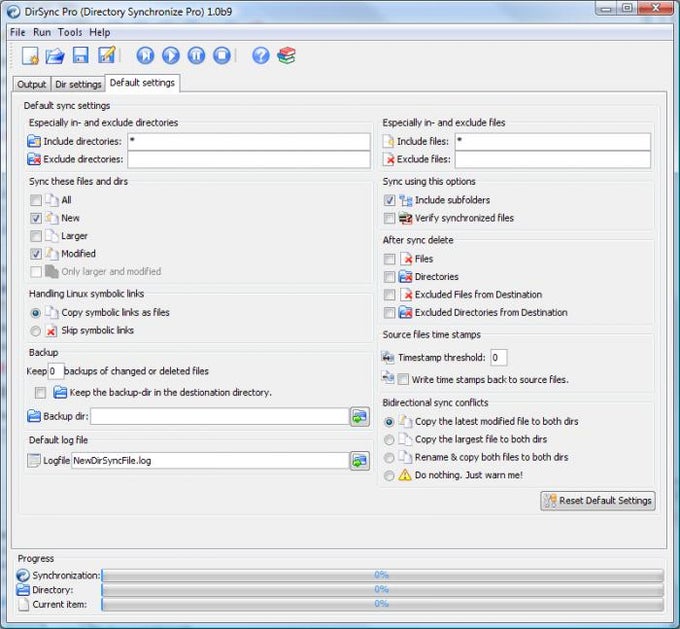This screenshot has height=629, width=680.
Task: Click the Logfile document icon
Action: [34, 460]
